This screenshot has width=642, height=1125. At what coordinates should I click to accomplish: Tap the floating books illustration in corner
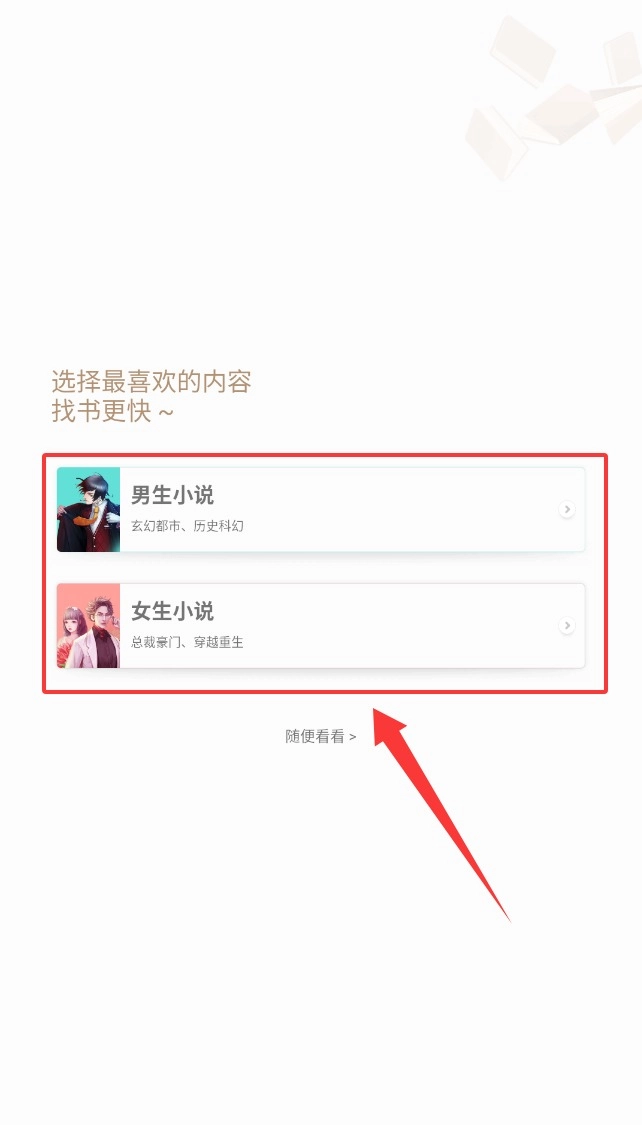pyautogui.click(x=553, y=93)
